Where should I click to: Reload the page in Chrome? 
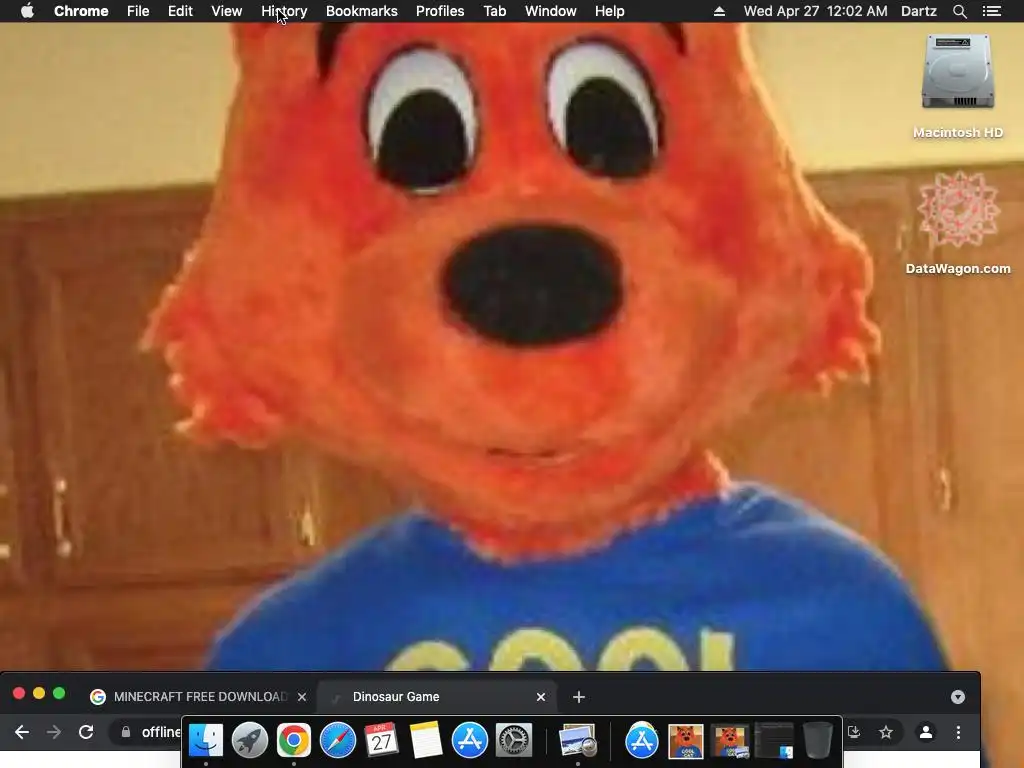pos(86,732)
